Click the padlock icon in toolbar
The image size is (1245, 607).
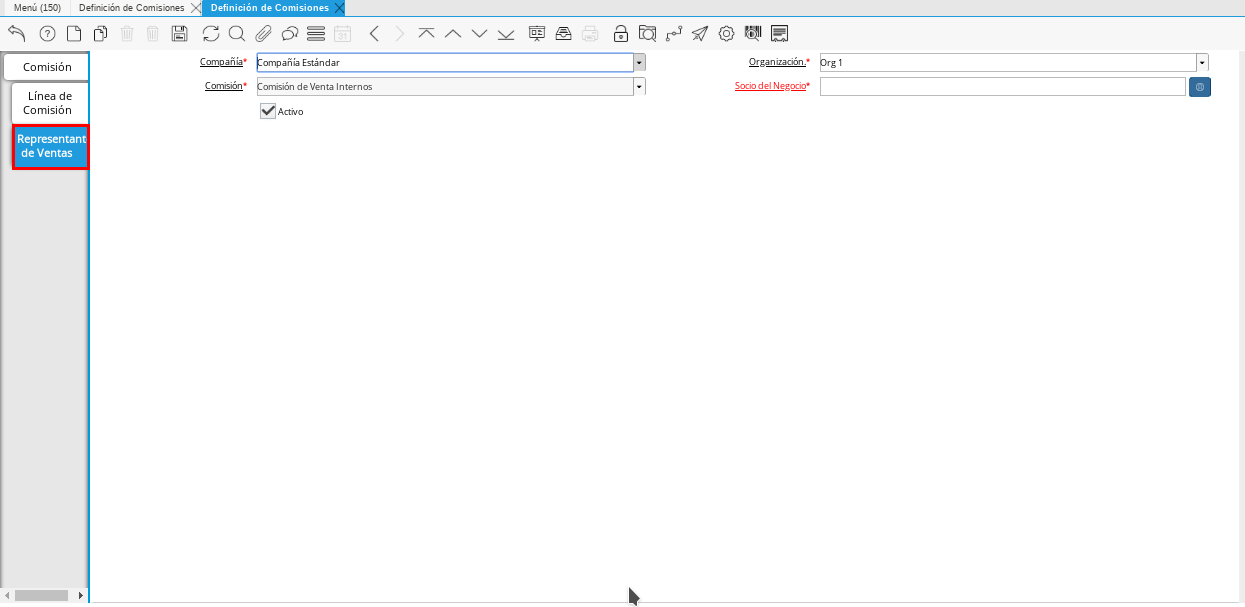click(x=621, y=33)
